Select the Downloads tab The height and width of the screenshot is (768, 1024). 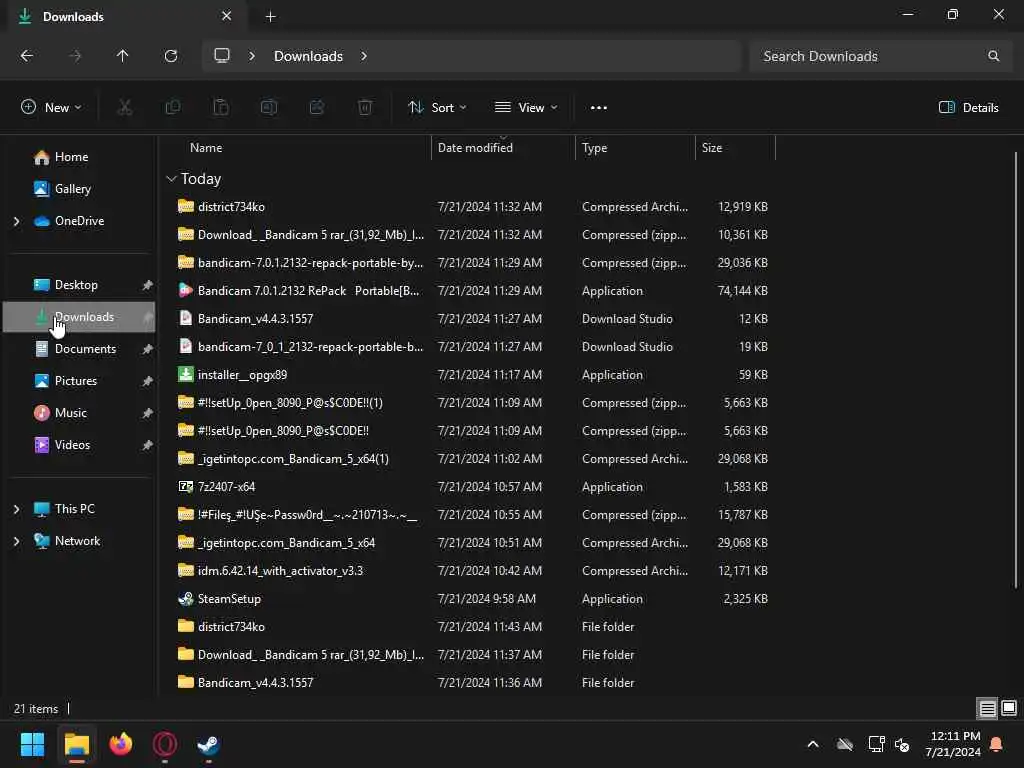point(124,16)
